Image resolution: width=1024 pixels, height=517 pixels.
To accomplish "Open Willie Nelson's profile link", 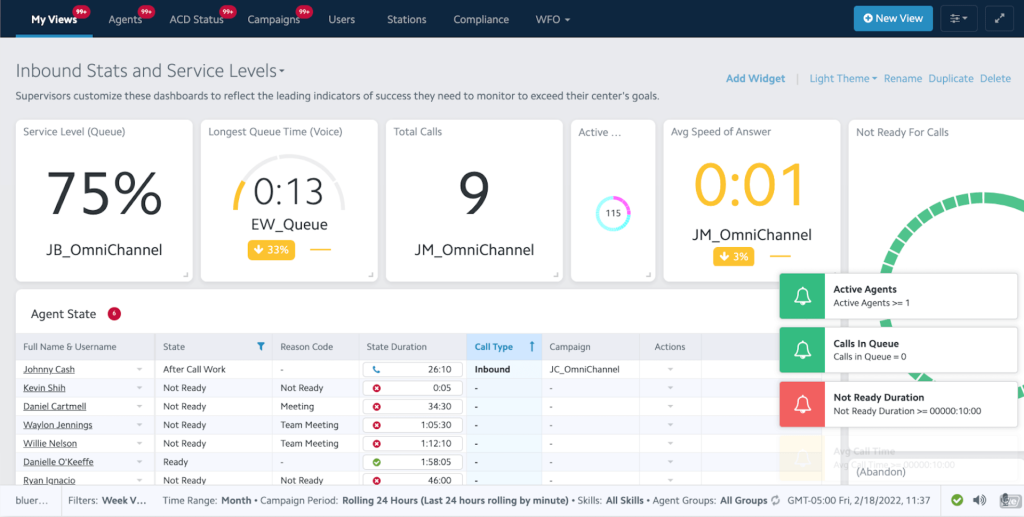I will point(50,443).
